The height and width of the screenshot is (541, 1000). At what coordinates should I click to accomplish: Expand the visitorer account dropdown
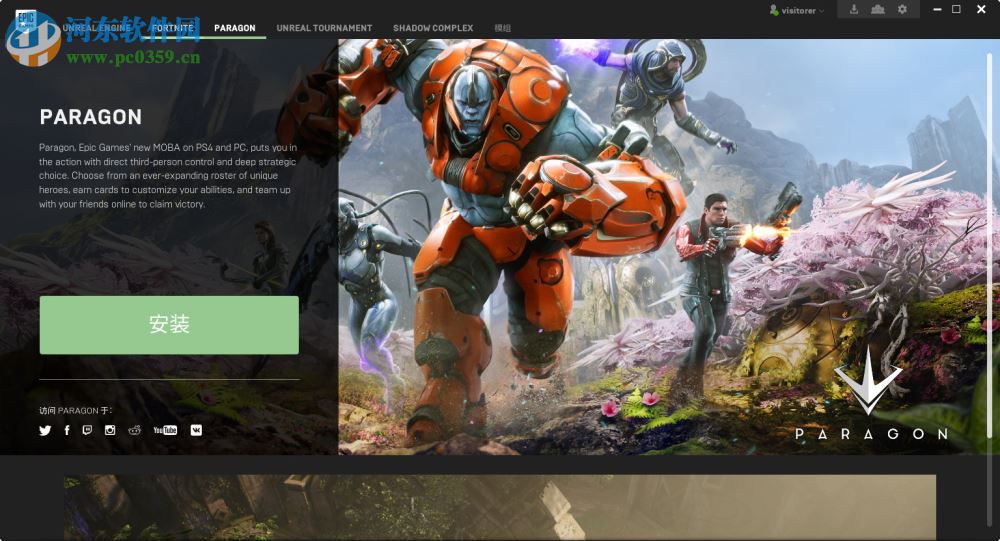coord(797,10)
